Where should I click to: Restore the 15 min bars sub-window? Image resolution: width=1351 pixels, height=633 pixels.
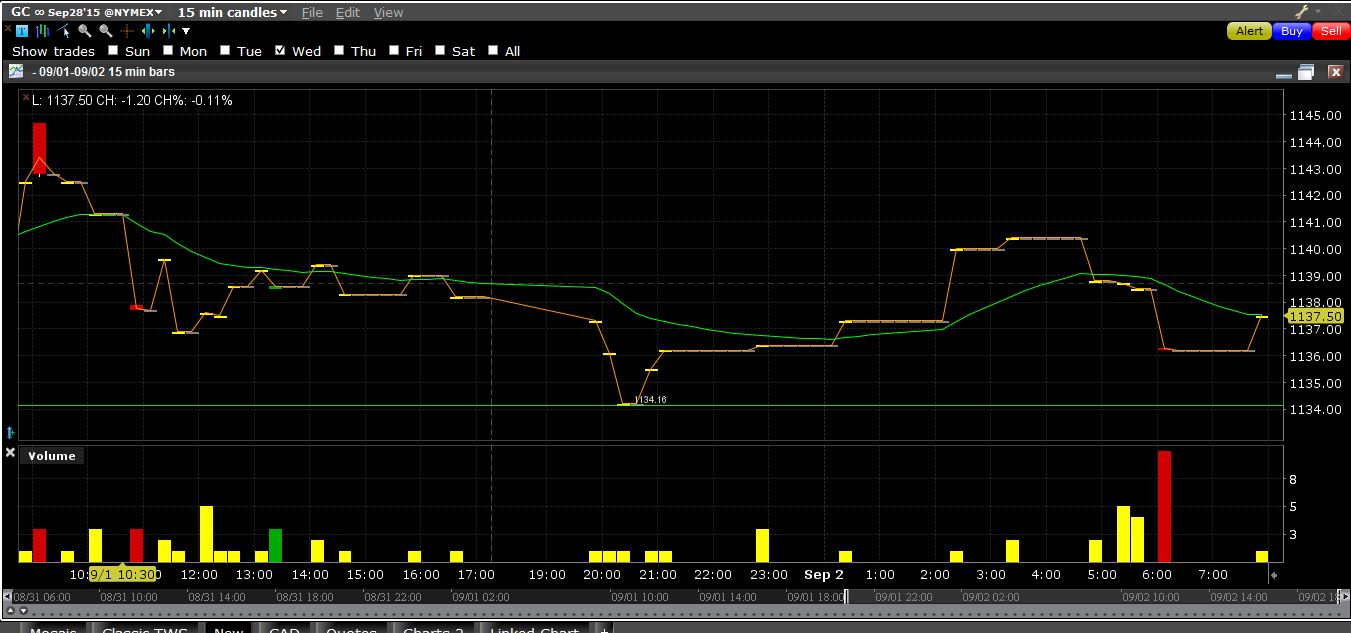point(1306,72)
